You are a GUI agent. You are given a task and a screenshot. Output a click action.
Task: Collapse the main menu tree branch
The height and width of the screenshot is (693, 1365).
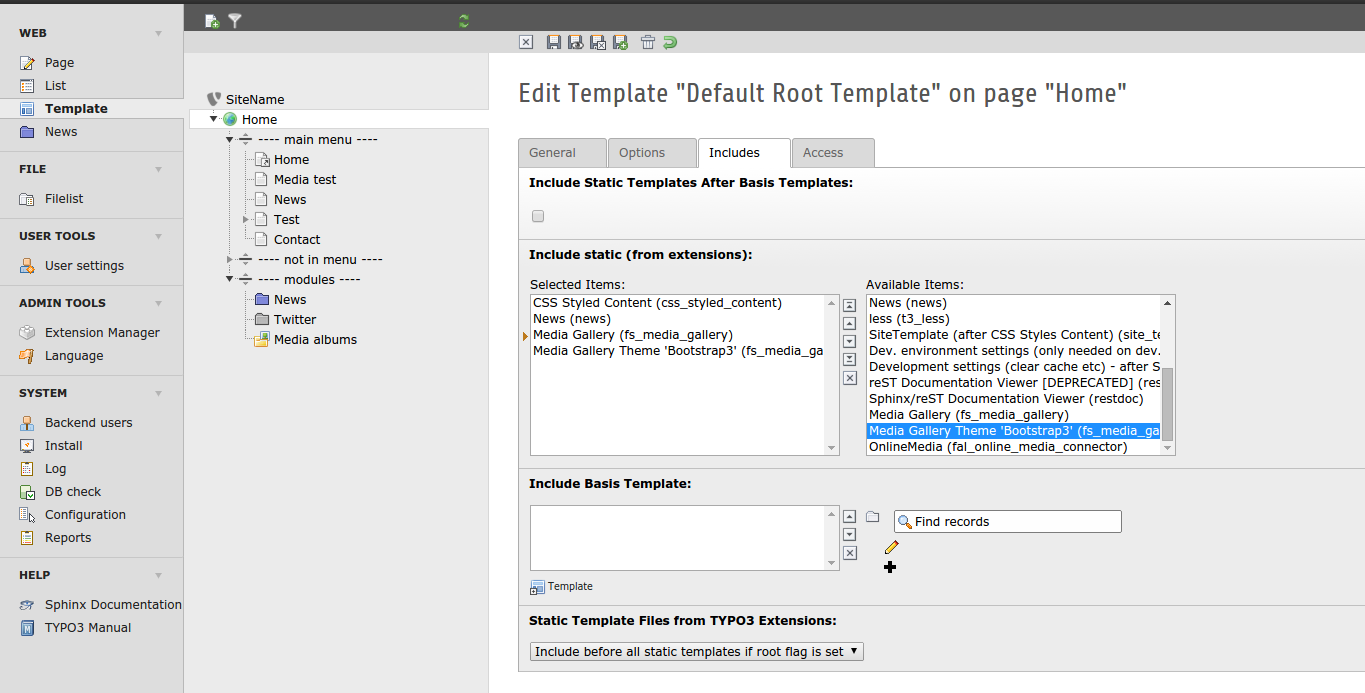point(230,140)
